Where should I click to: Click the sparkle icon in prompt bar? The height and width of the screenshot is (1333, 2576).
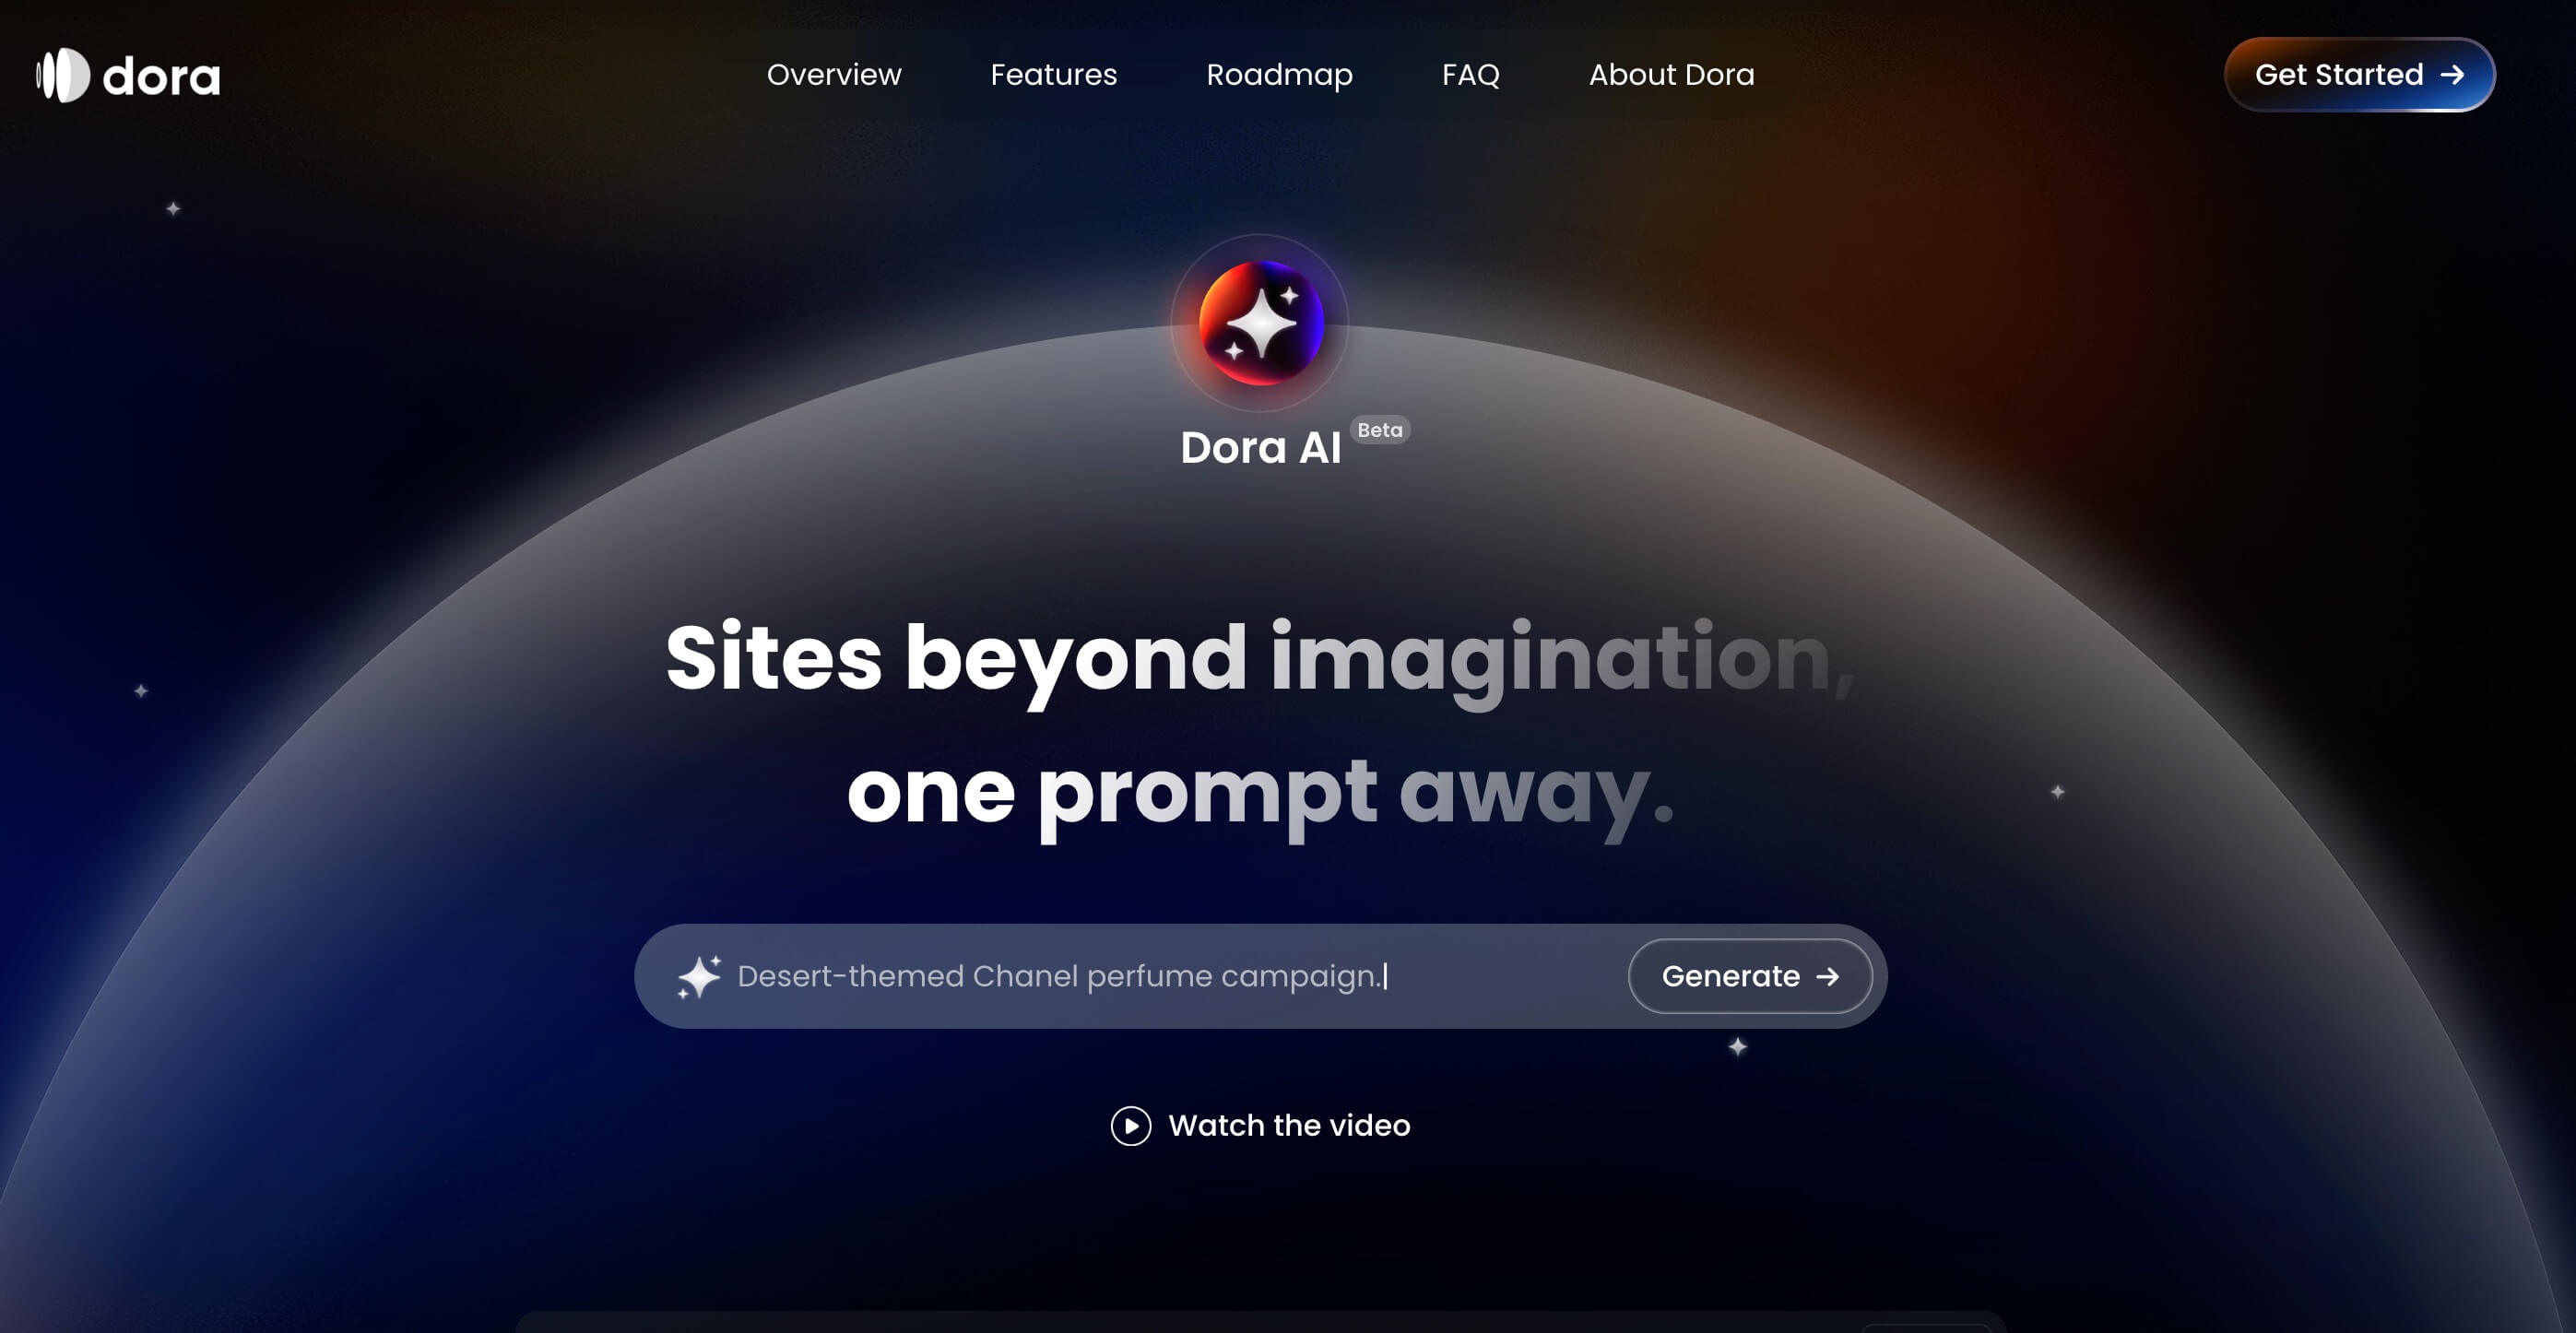pos(698,977)
